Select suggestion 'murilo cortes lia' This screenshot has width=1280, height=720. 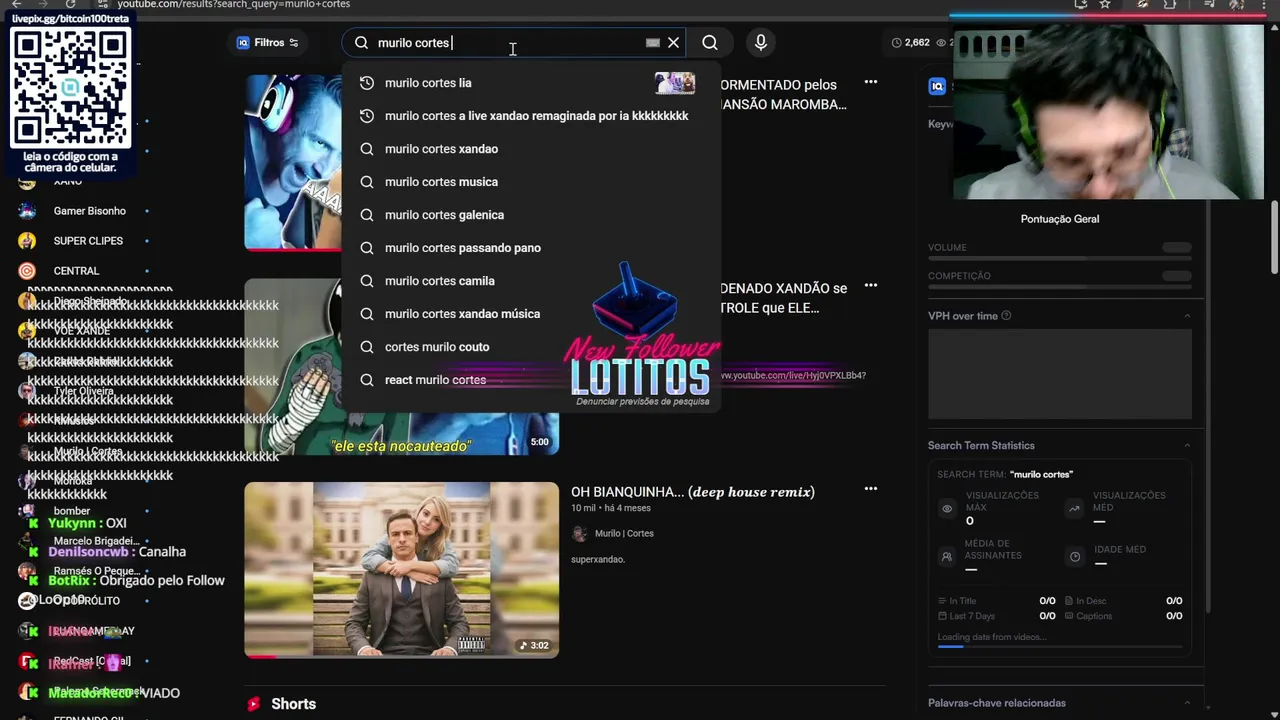click(x=531, y=83)
